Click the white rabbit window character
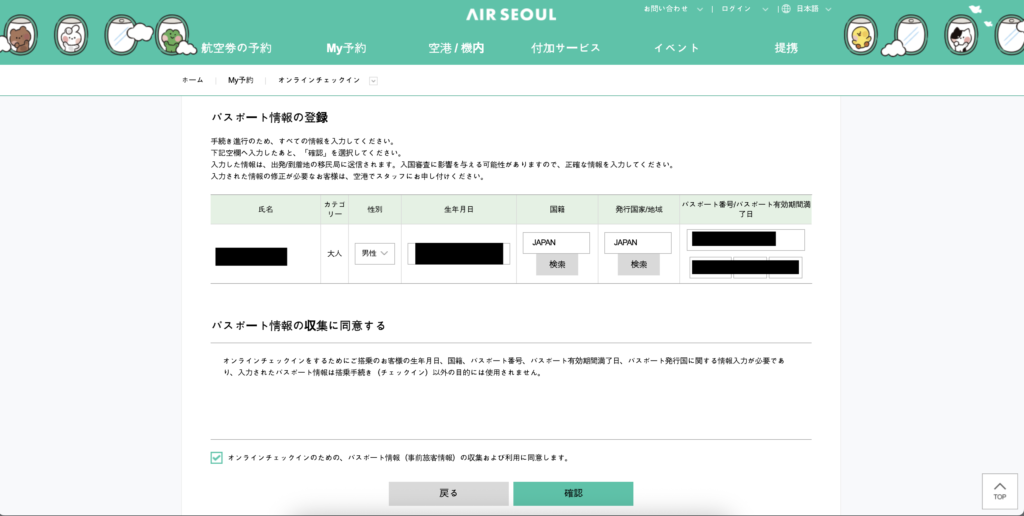Screen dimensions: 1024x516 pyautogui.click(x=71, y=35)
